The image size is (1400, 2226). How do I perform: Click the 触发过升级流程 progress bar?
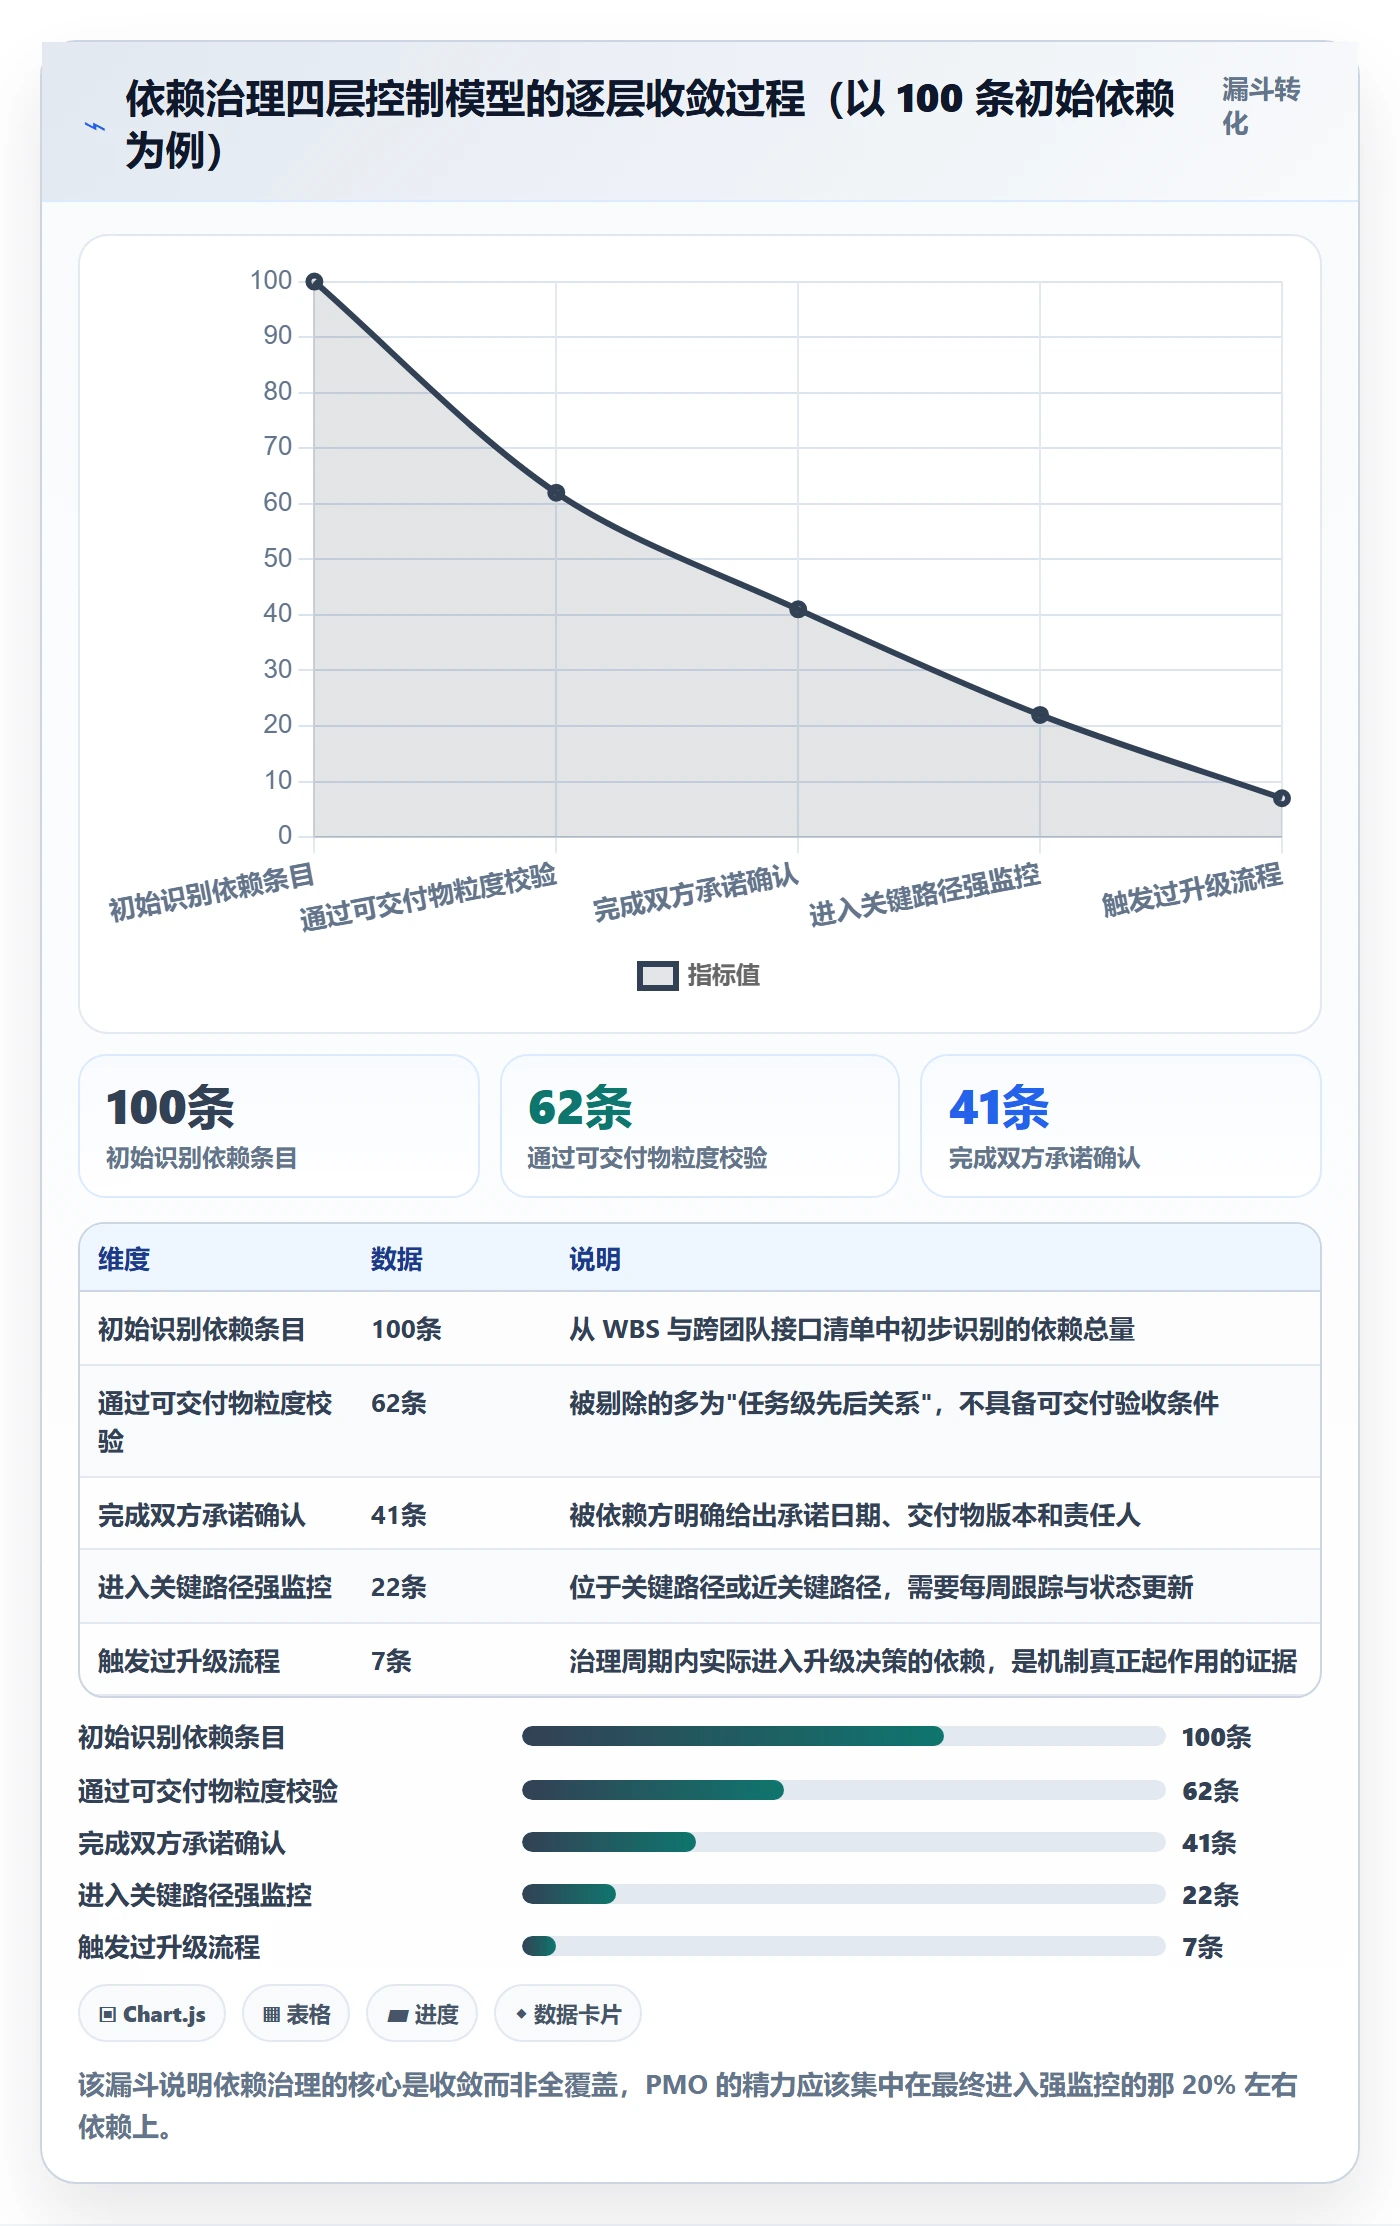pos(843,1946)
